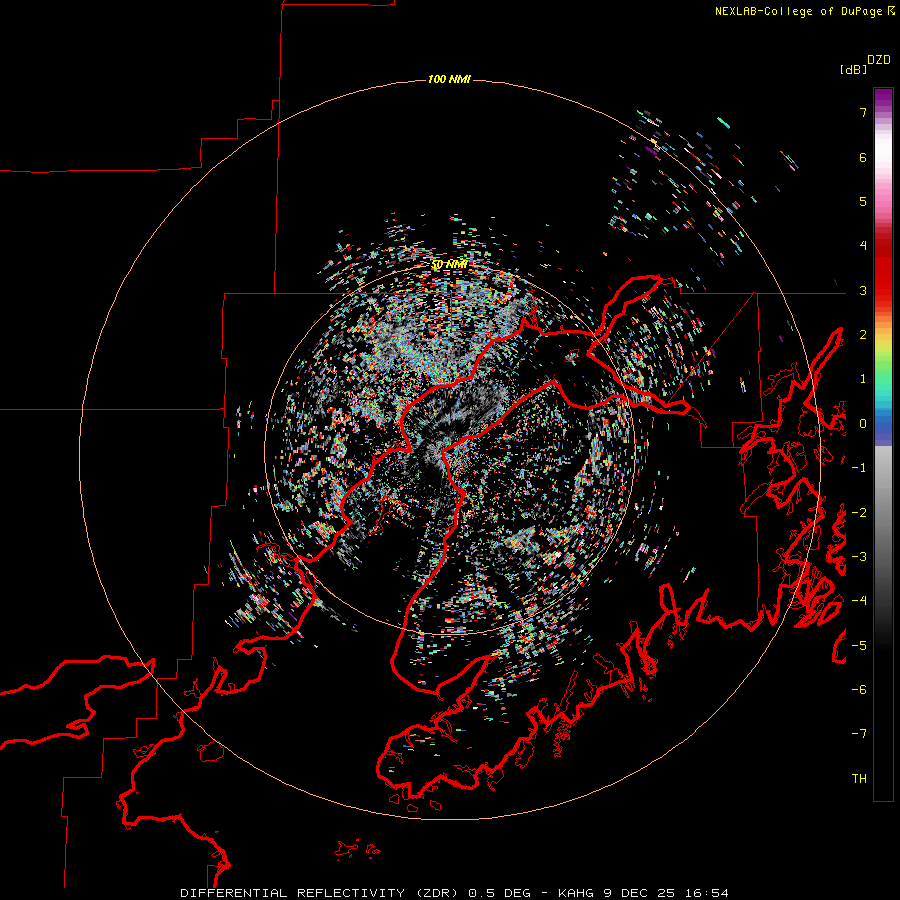Click the colorbar value -3
The image size is (900, 900).
pos(859,557)
